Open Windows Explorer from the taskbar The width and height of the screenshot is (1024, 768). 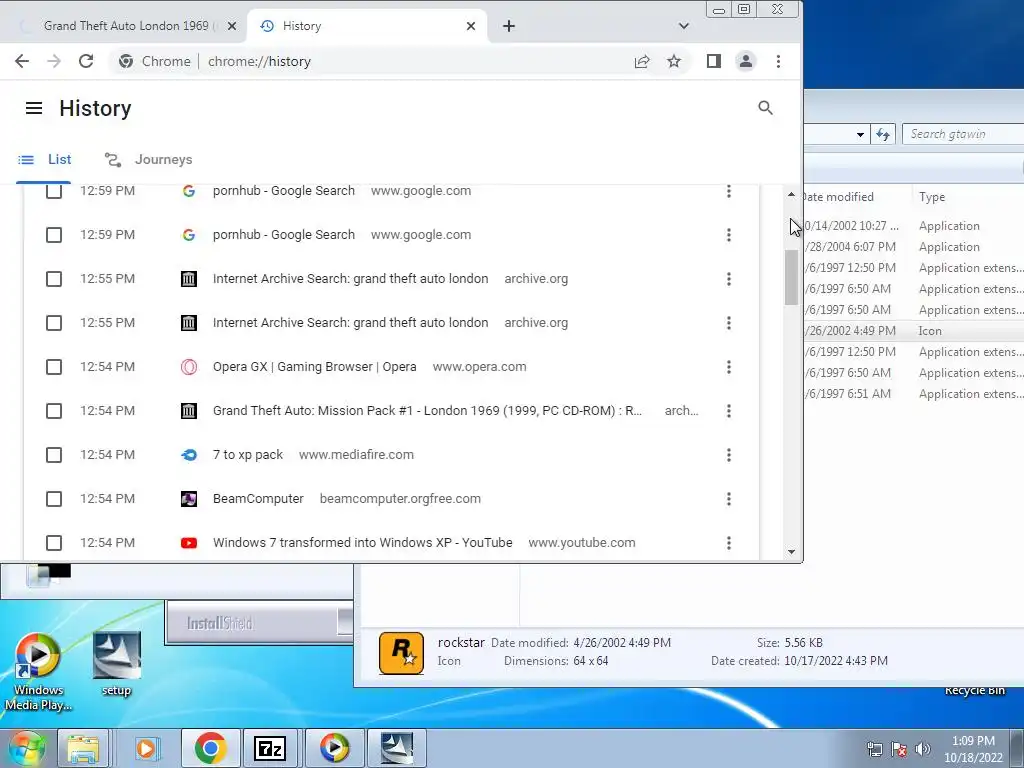click(x=83, y=748)
